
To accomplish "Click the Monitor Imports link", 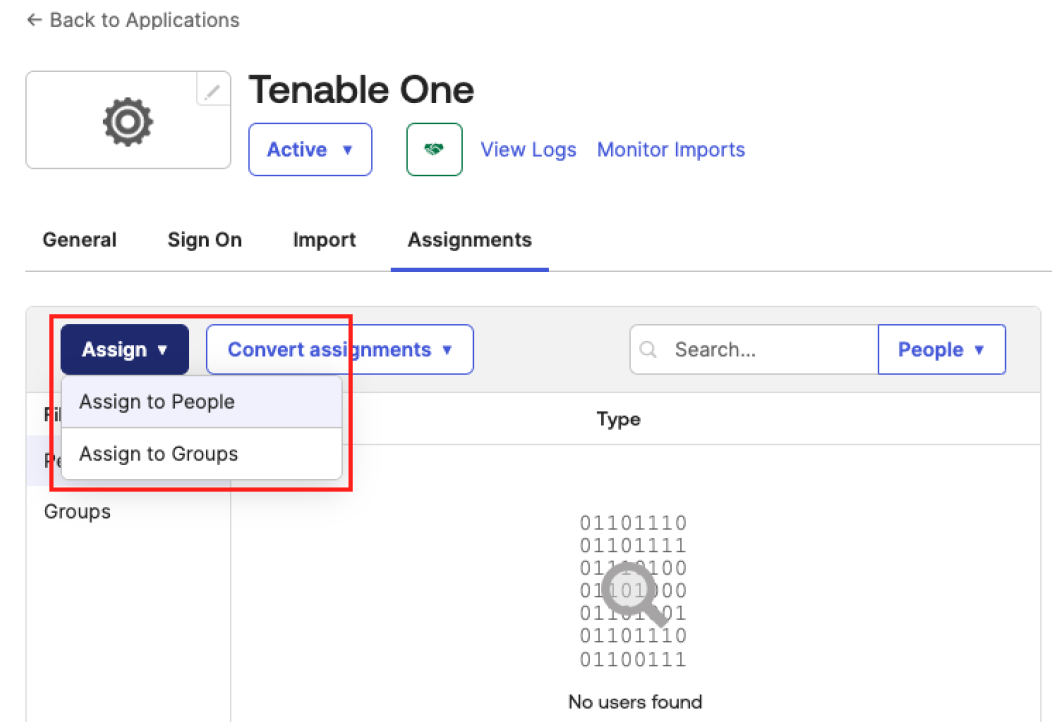I will (671, 150).
